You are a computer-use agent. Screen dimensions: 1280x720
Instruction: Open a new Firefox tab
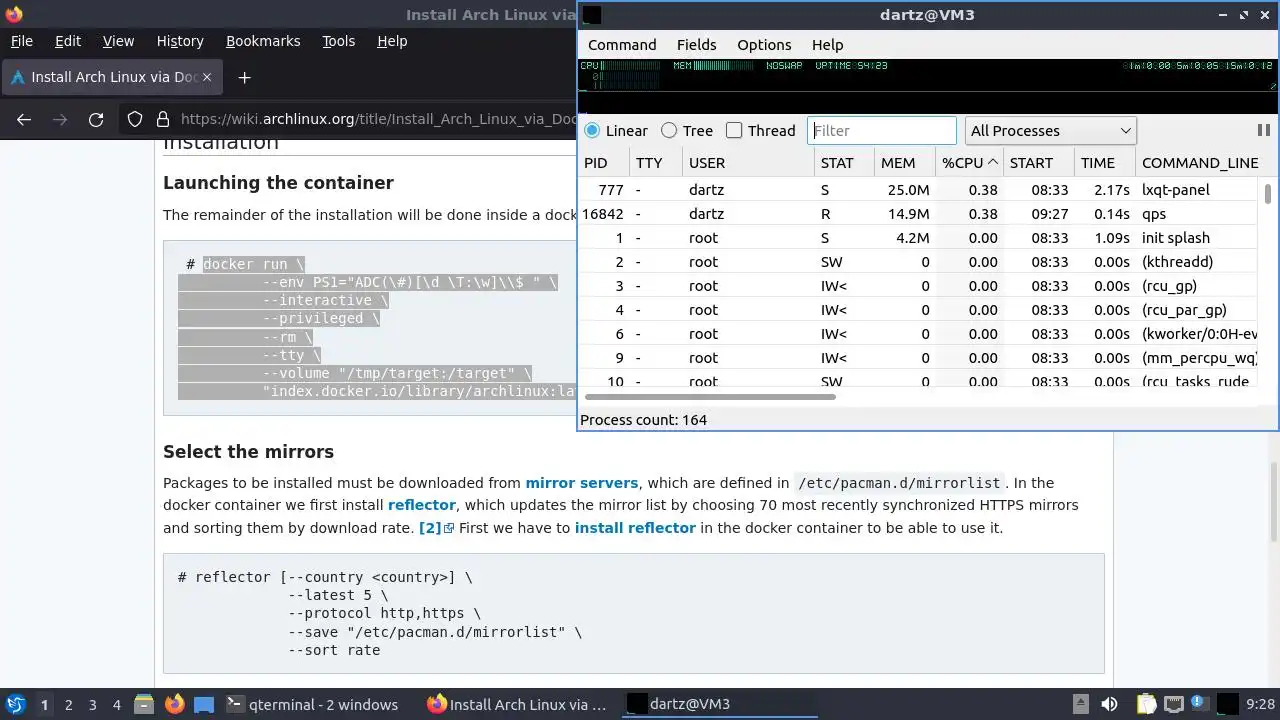[244, 77]
